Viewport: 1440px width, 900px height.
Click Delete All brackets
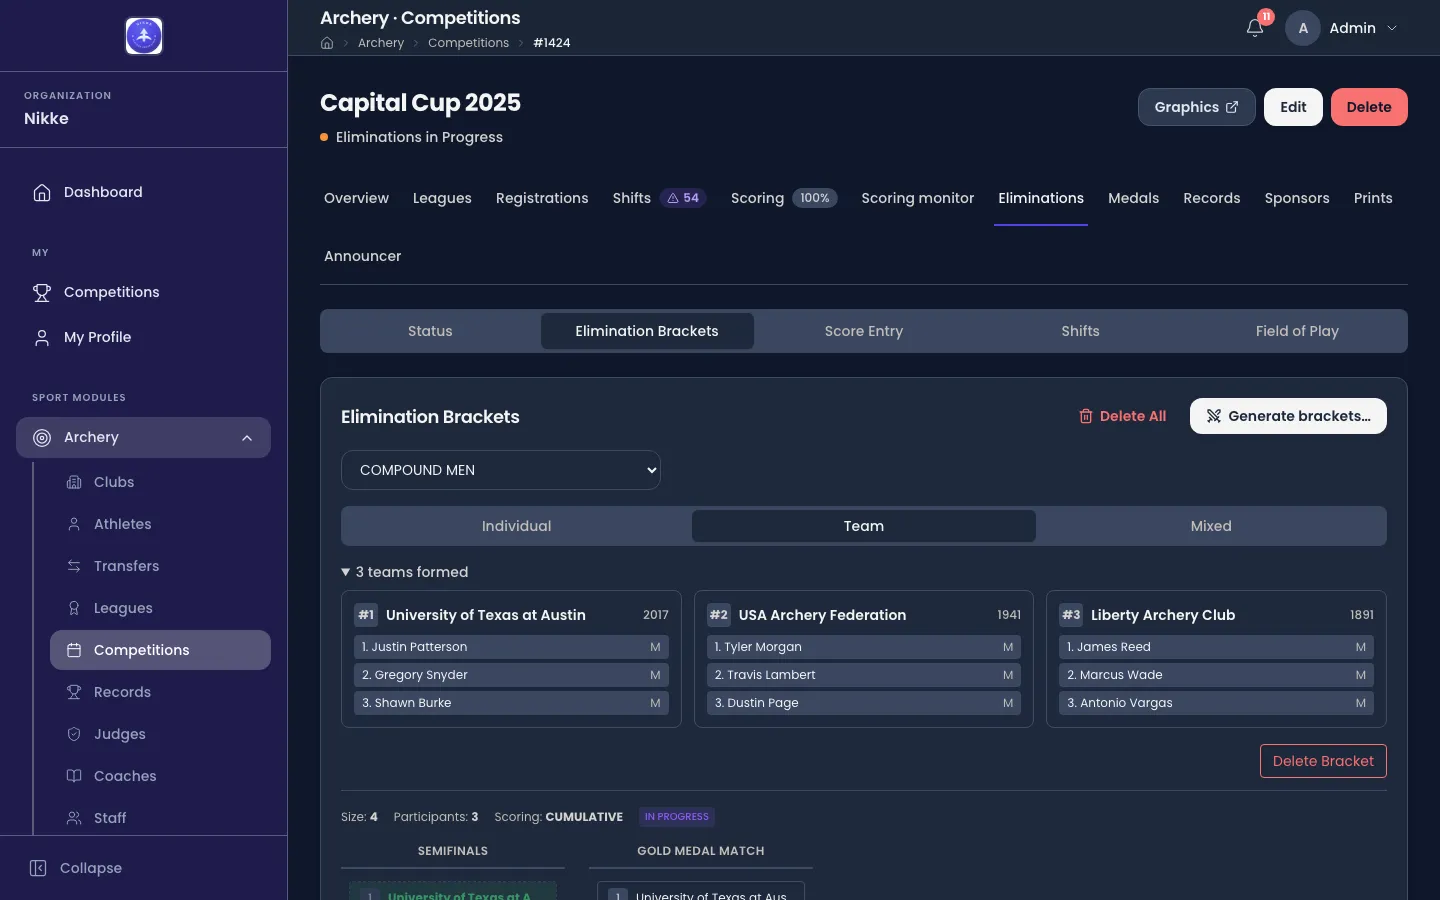tap(1122, 416)
